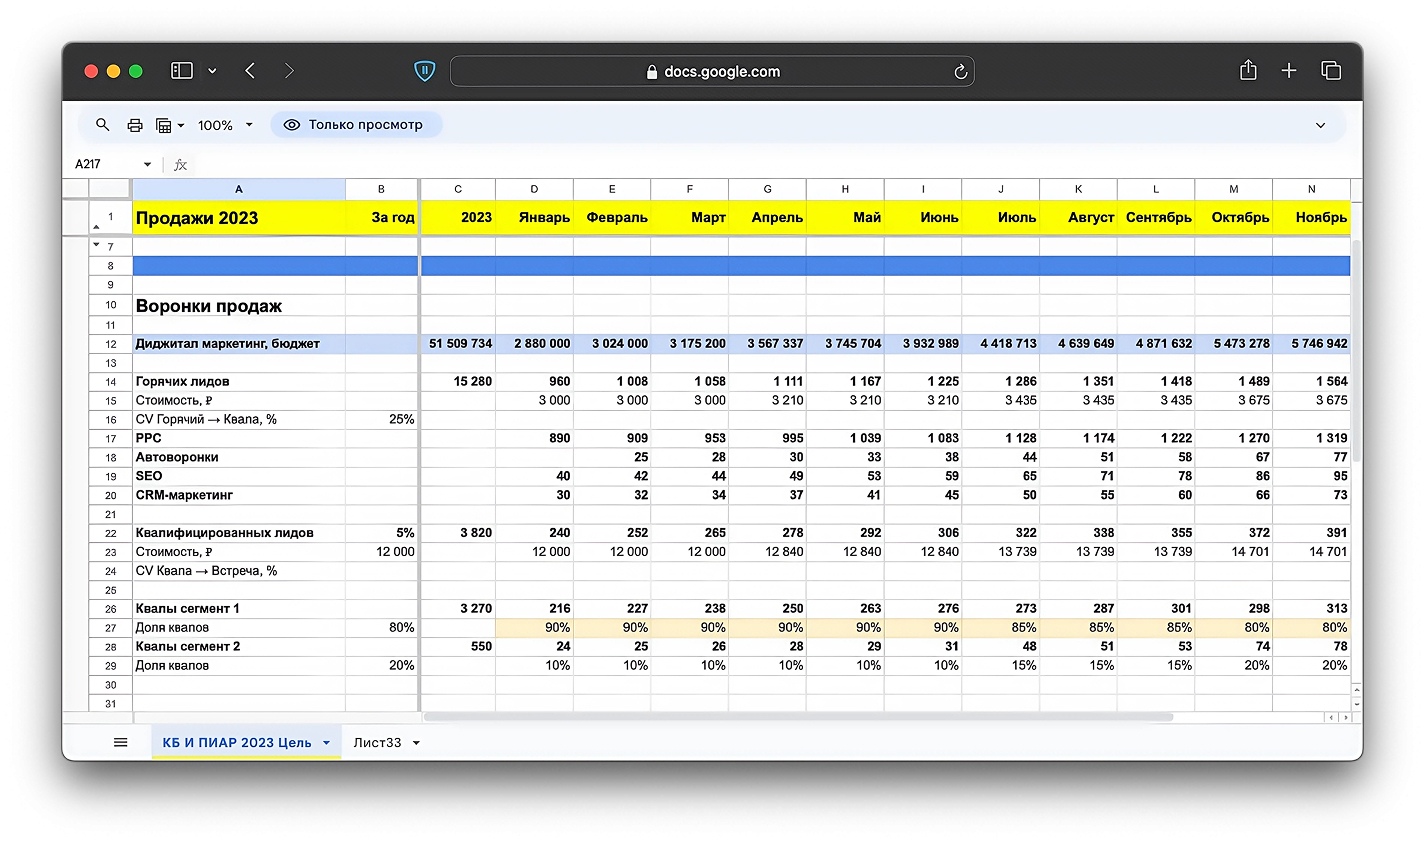This screenshot has width=1425, height=843.
Task: Click the 'Только просмотр' view-only eye button
Action: [355, 125]
